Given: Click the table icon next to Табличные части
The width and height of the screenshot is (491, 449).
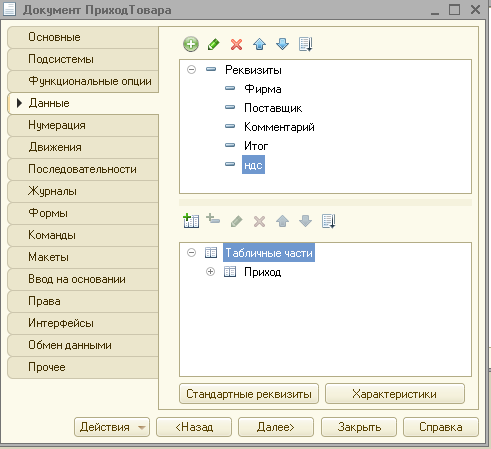Looking at the screenshot, I should click(x=211, y=253).
